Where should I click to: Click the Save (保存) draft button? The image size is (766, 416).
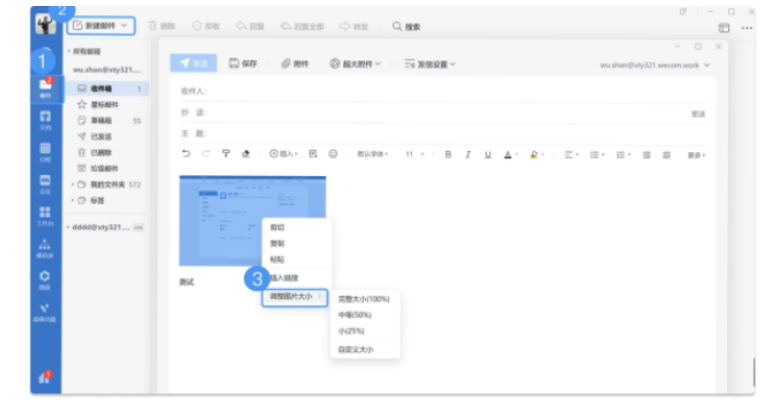click(x=243, y=63)
